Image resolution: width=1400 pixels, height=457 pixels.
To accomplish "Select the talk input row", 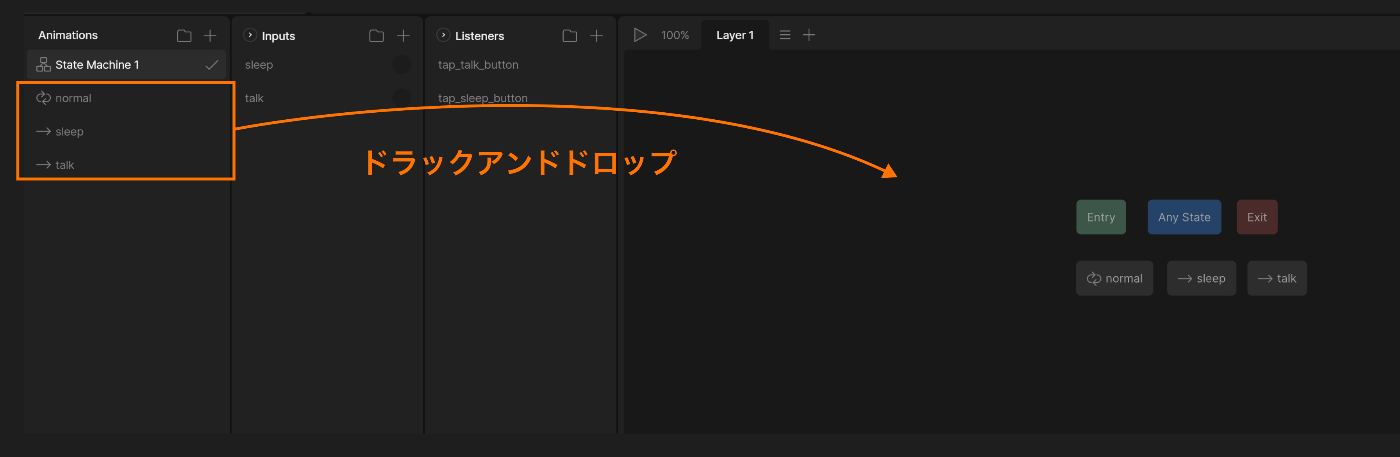I will point(327,98).
